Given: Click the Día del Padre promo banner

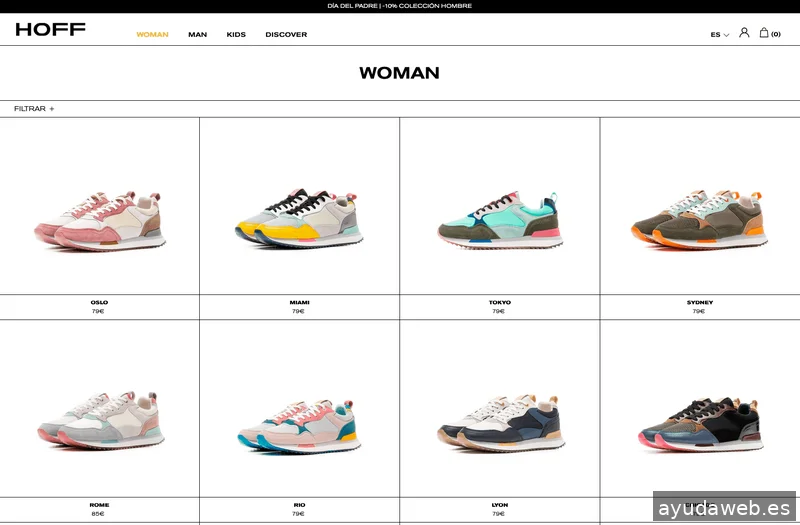Looking at the screenshot, I should click(x=400, y=6).
